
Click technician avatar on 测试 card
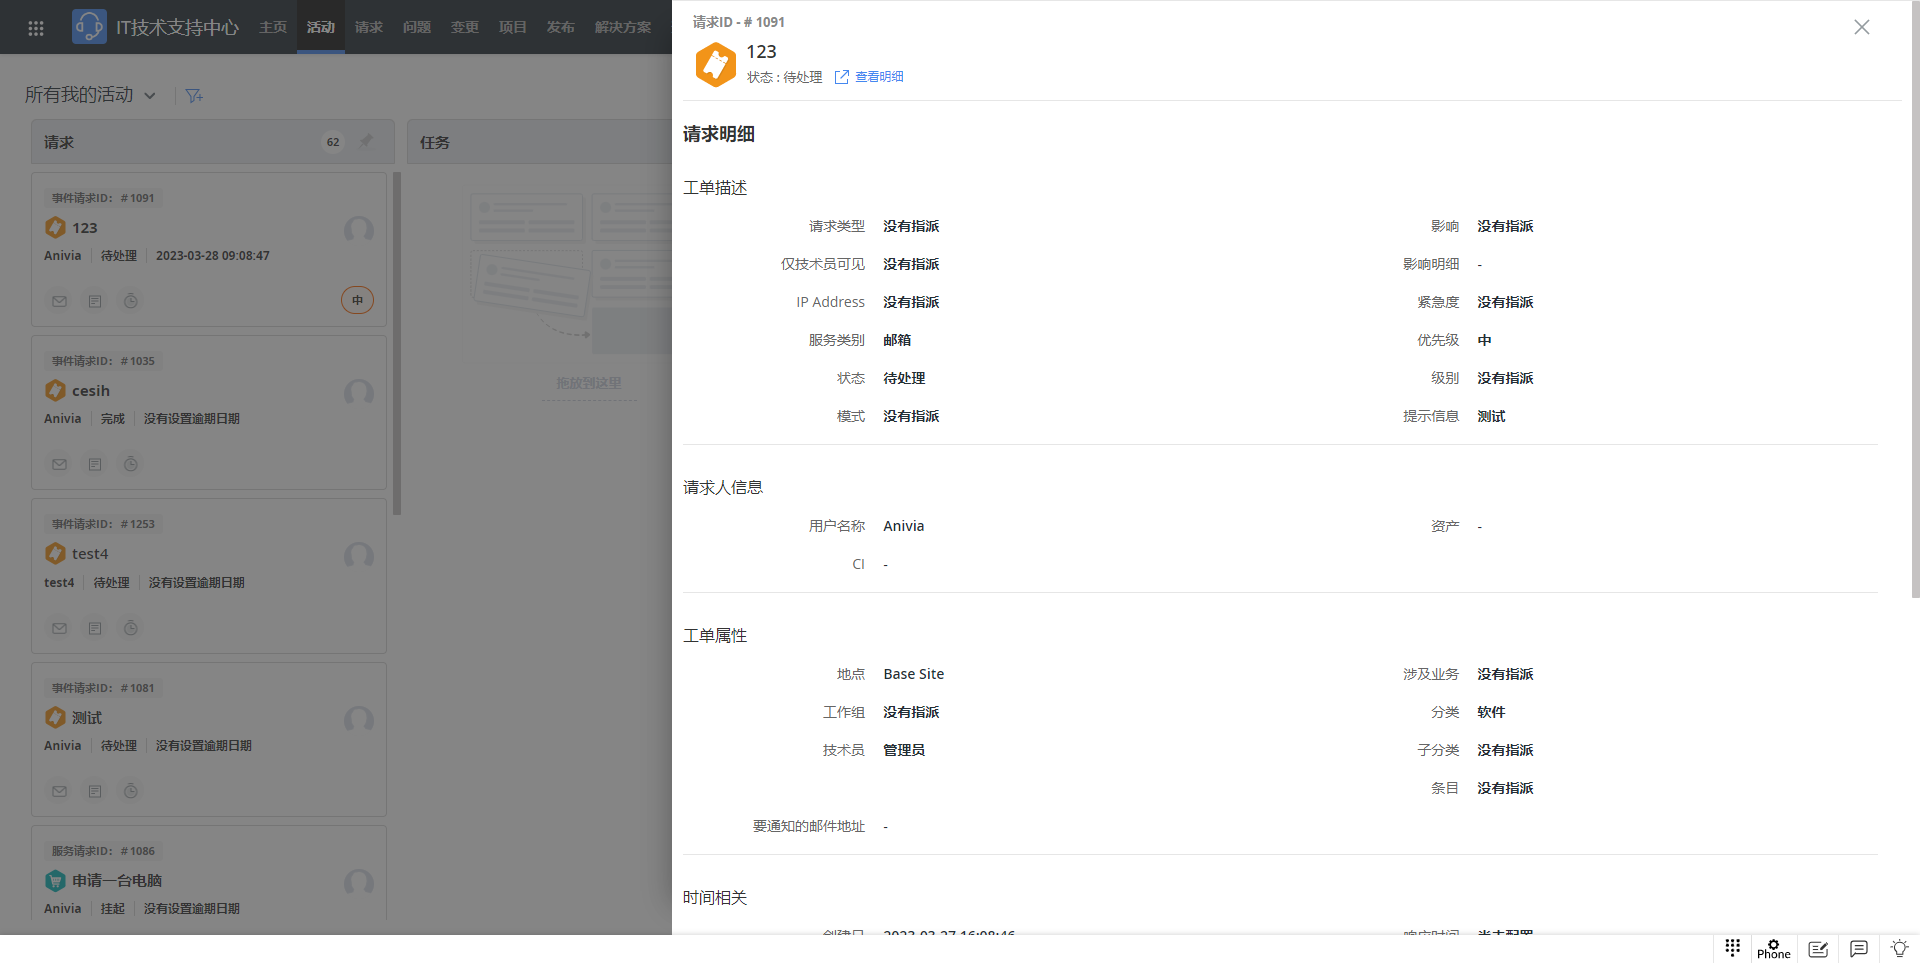(x=359, y=720)
